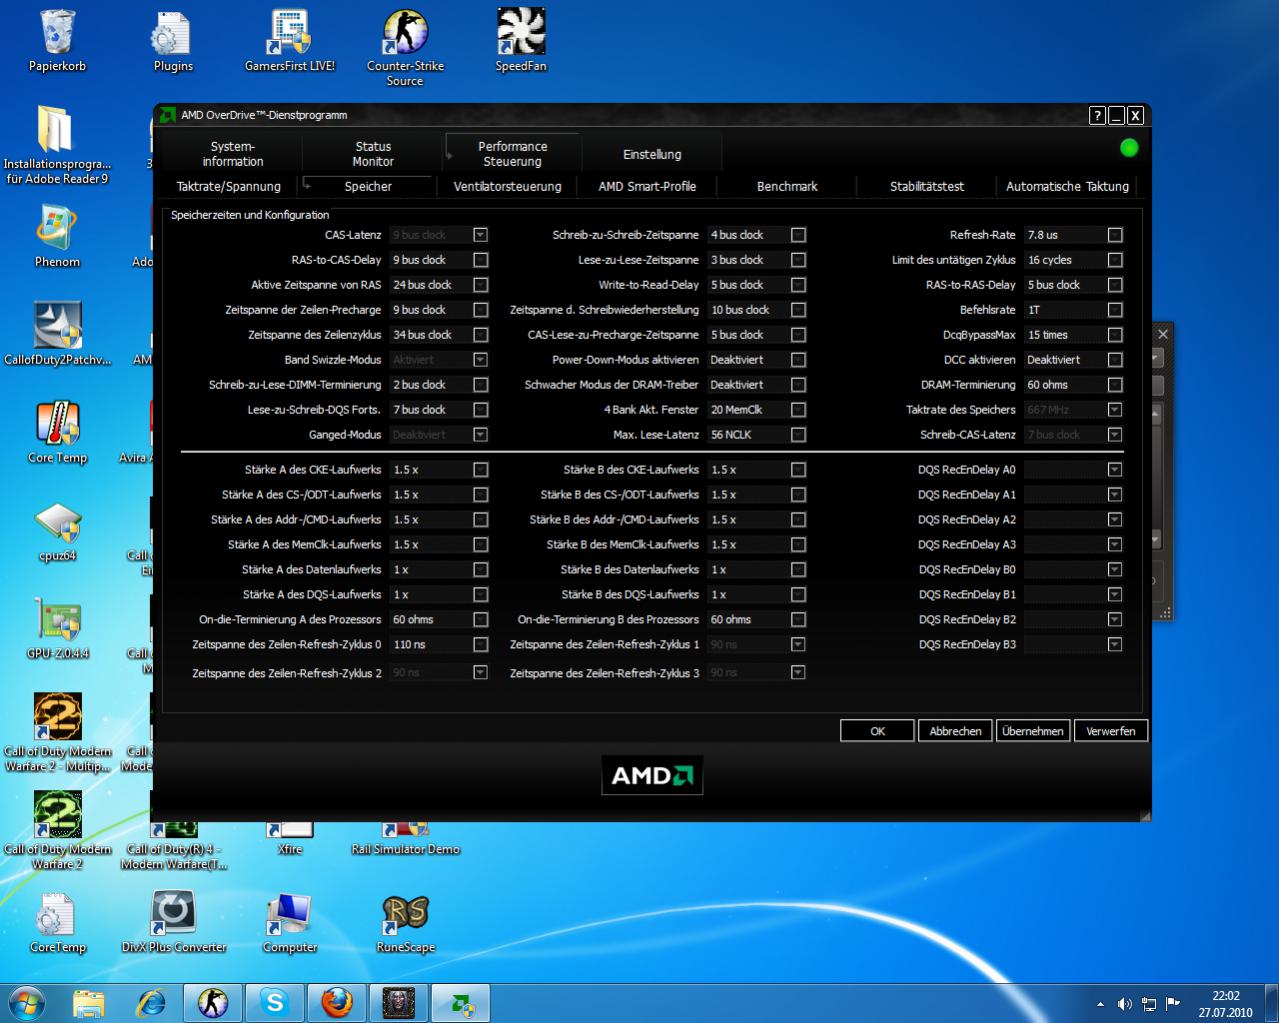Expand the DQS RecEnDelay A0 dropdown
The height and width of the screenshot is (1023, 1279).
point(1115,470)
